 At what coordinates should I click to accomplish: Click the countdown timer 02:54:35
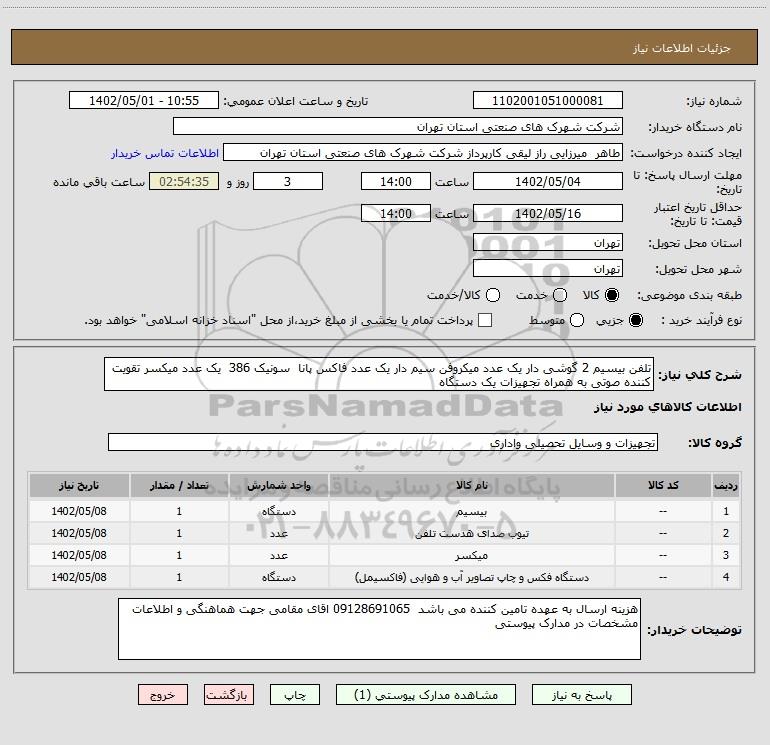point(184,182)
